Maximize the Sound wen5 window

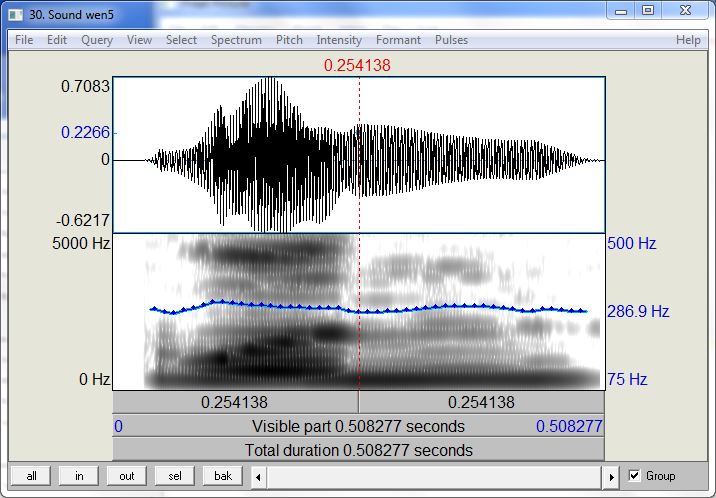[x=648, y=11]
